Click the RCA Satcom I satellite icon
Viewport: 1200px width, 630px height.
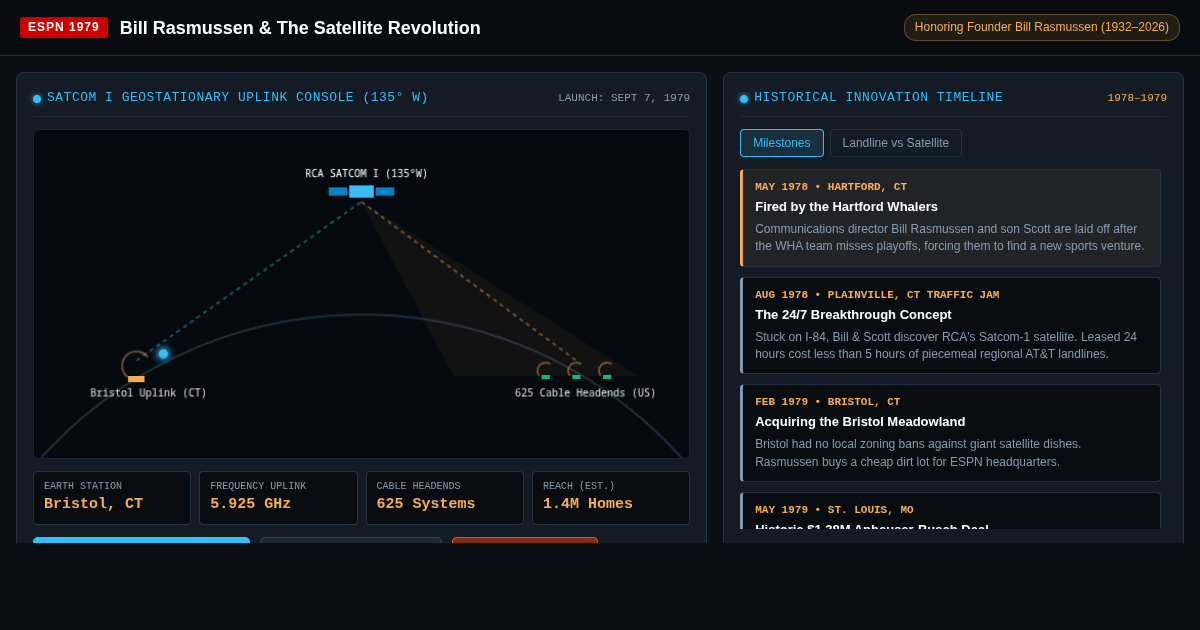361,191
